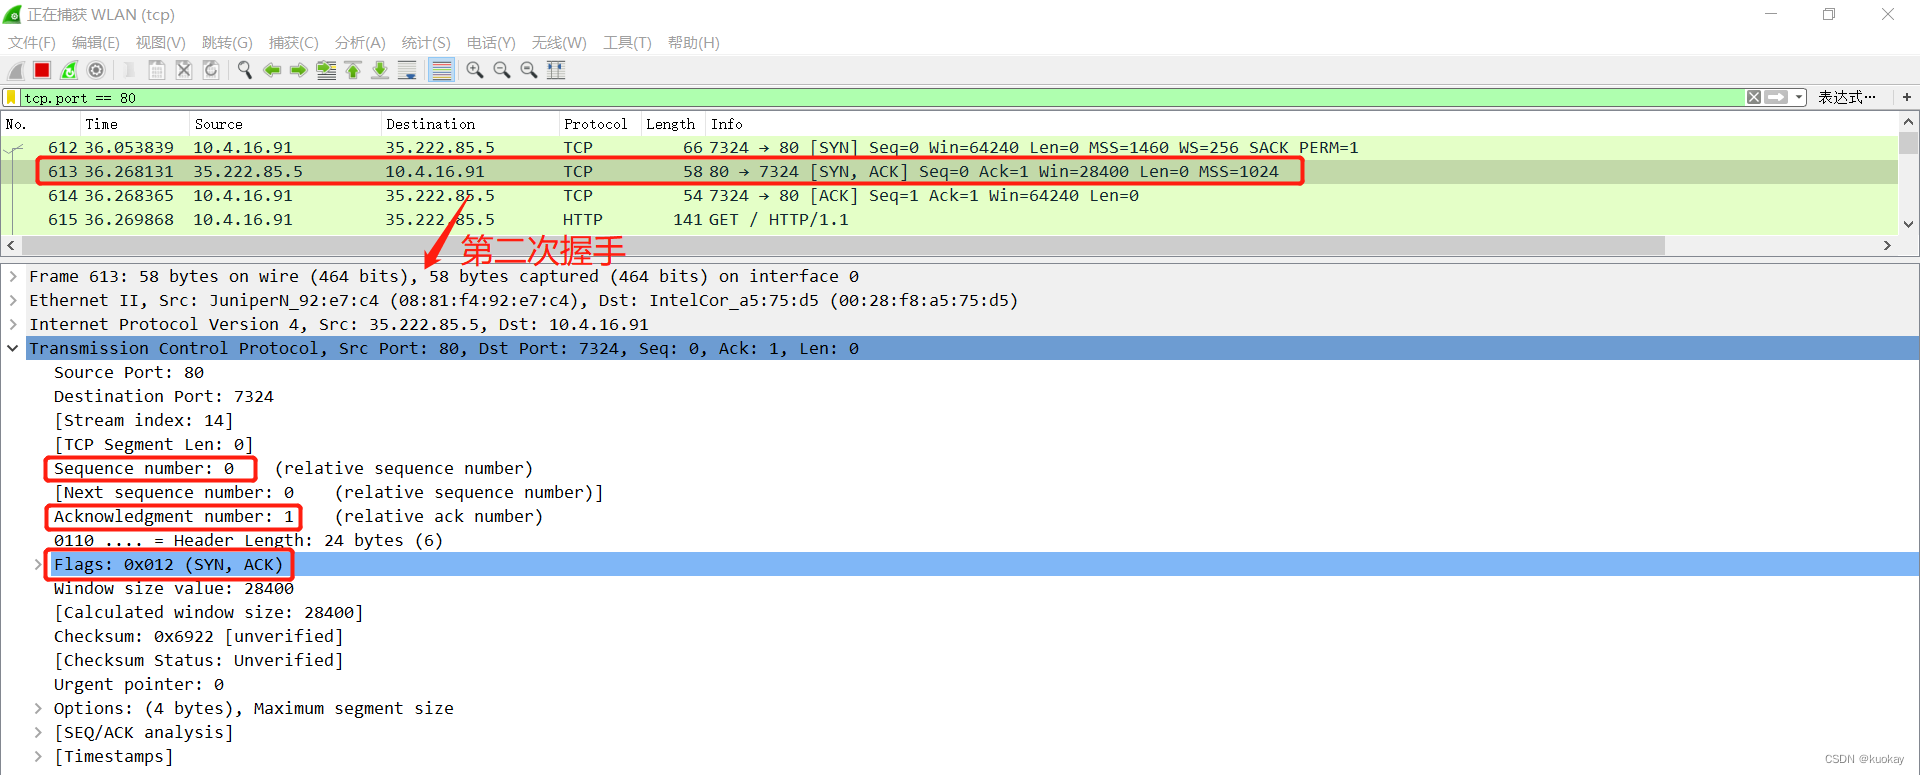This screenshot has height=775, width=1920.
Task: Click the start capture shark-fin icon
Action: [x=16, y=70]
